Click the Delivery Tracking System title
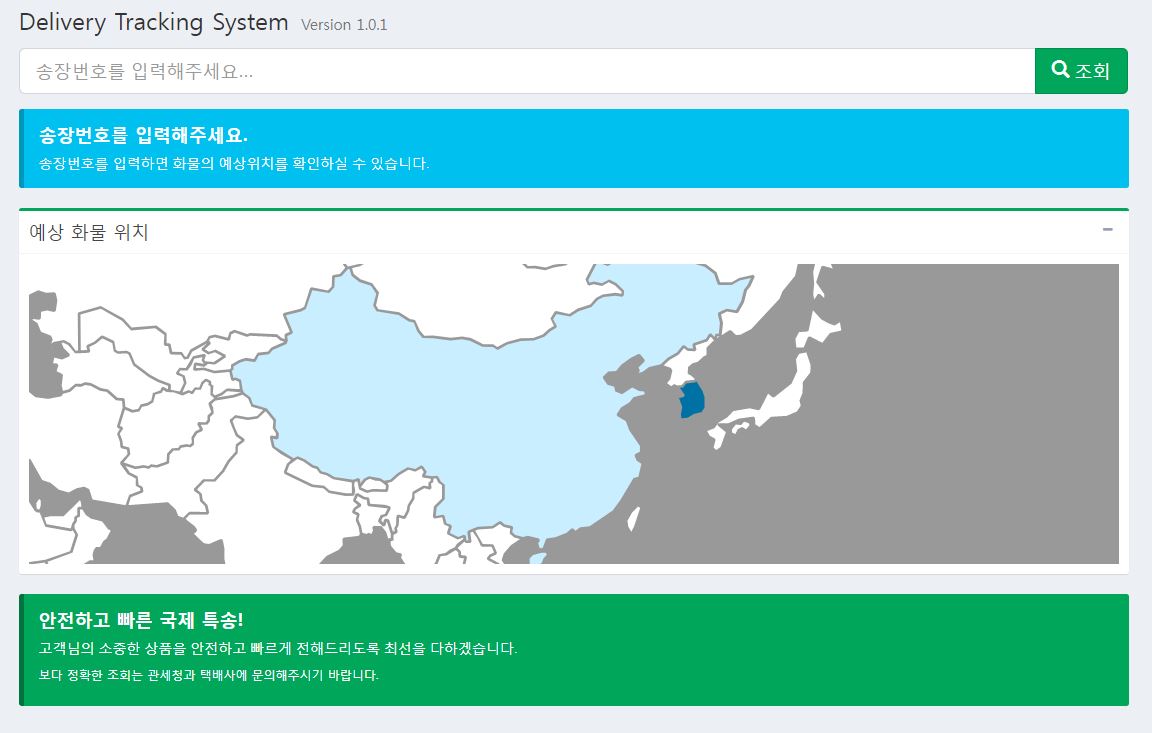Screen dimensions: 1152x733 pyautogui.click(x=154, y=22)
